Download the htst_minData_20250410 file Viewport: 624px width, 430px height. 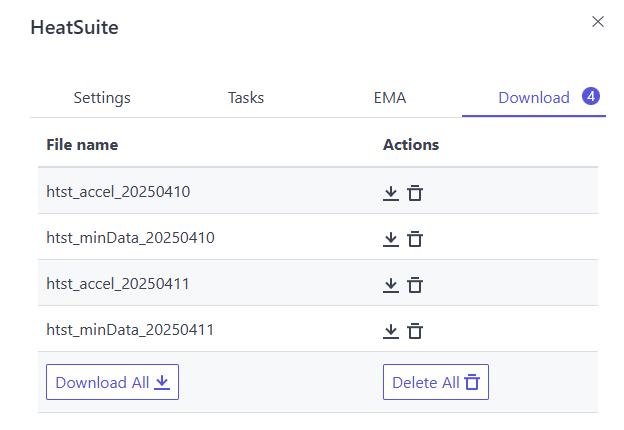point(391,239)
